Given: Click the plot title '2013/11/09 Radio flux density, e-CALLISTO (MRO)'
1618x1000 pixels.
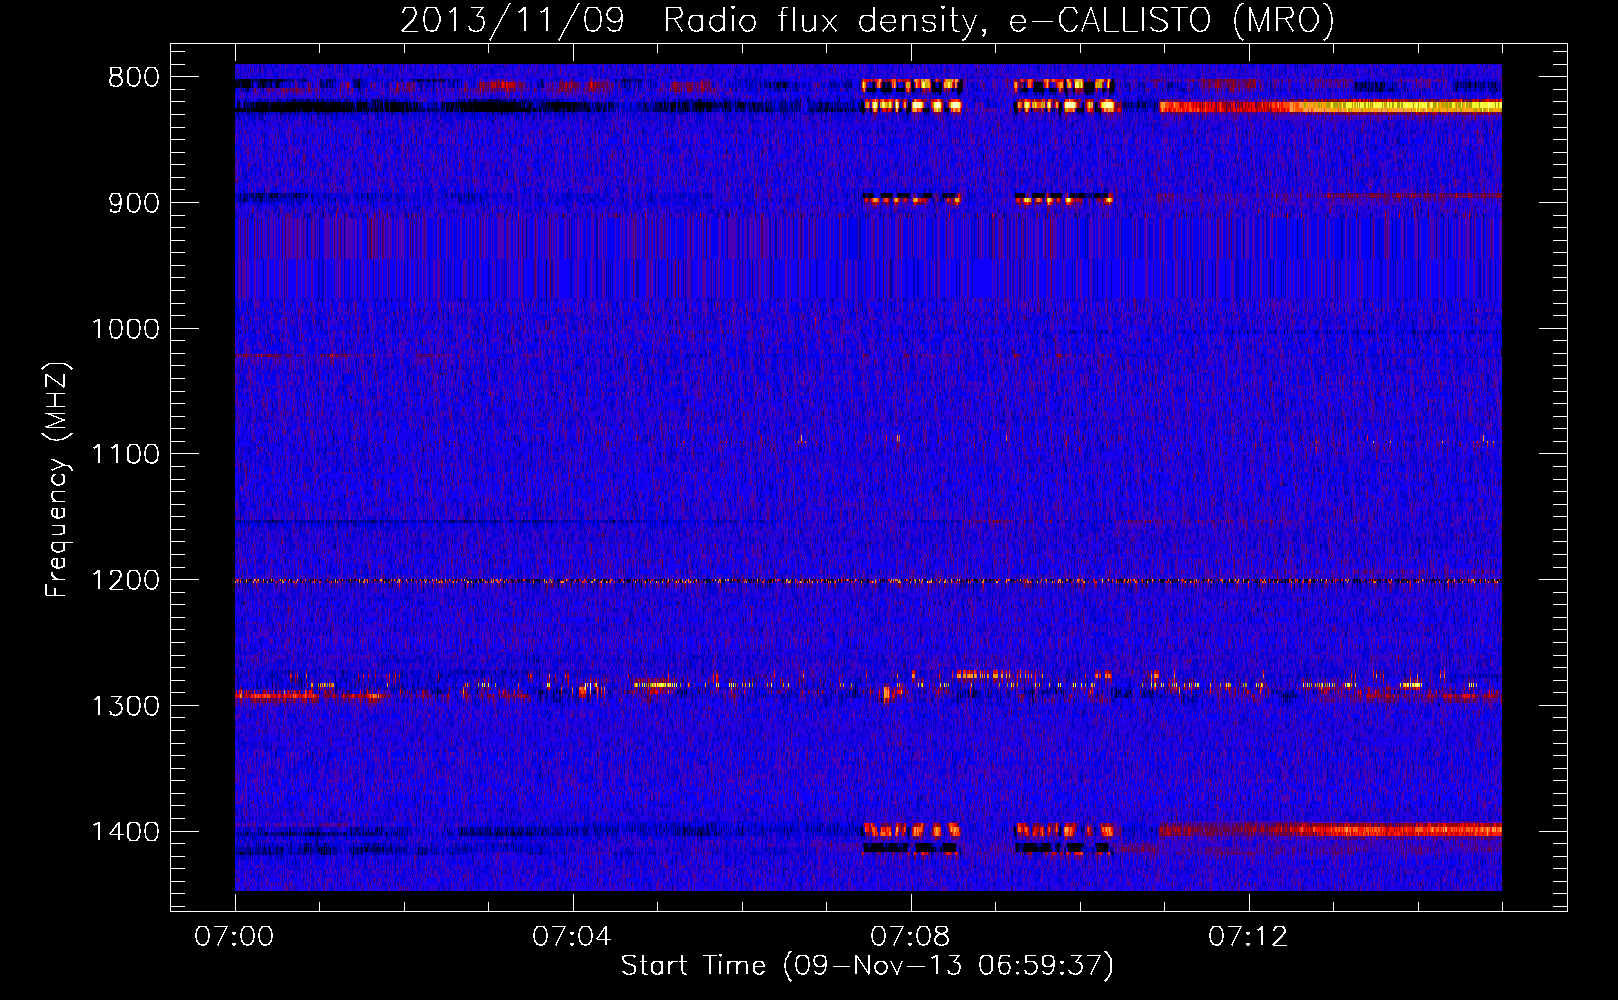Looking at the screenshot, I should tap(867, 20).
